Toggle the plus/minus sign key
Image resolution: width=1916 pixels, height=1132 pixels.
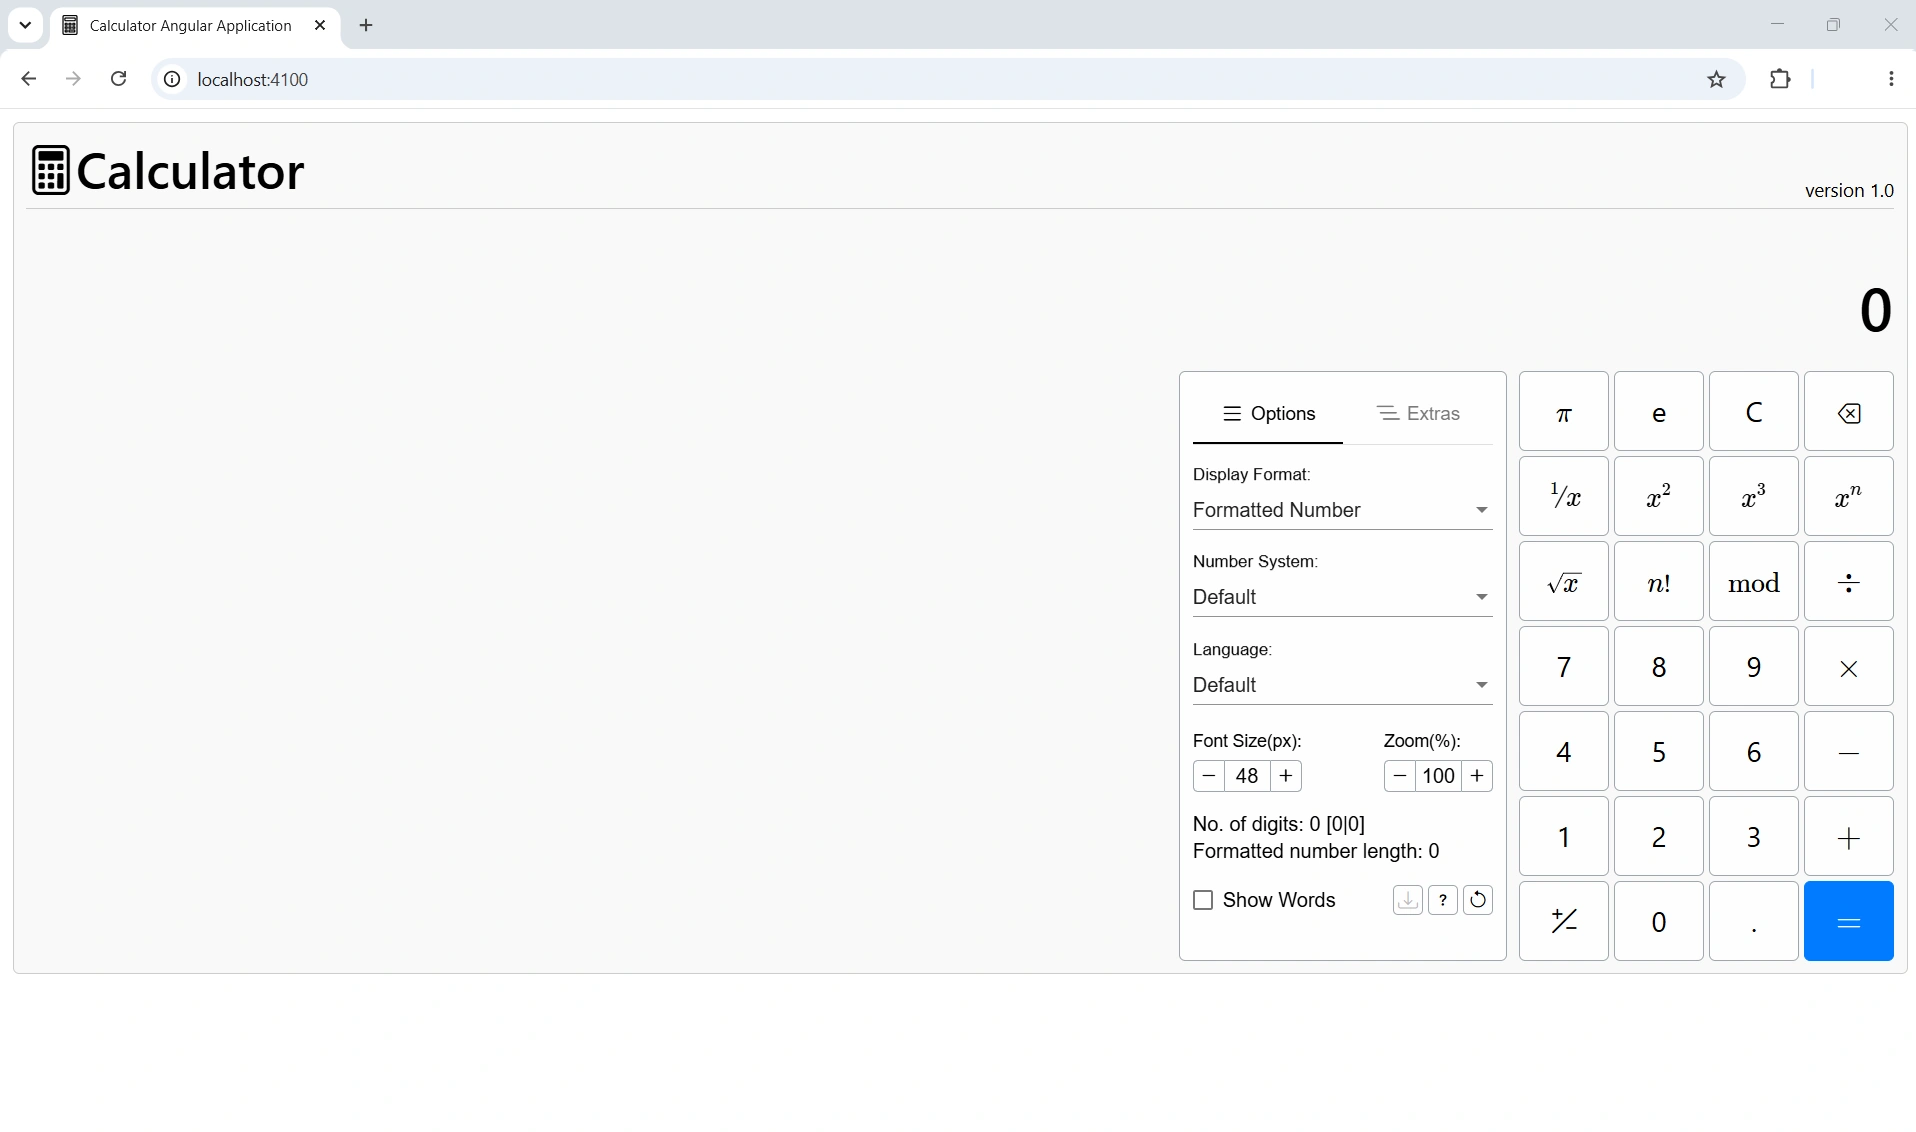coord(1563,921)
